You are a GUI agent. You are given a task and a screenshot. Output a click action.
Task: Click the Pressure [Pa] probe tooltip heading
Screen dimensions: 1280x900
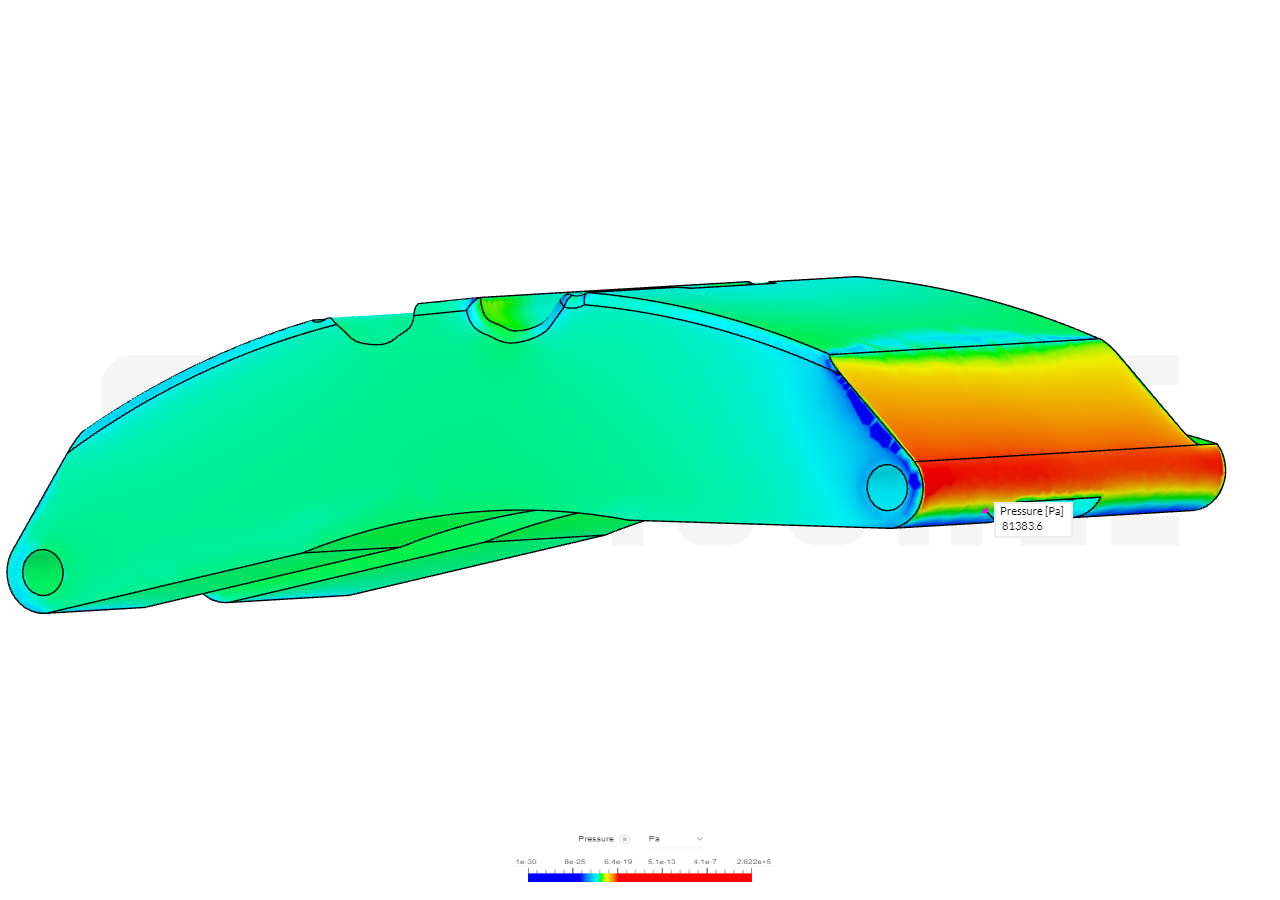coord(1032,511)
